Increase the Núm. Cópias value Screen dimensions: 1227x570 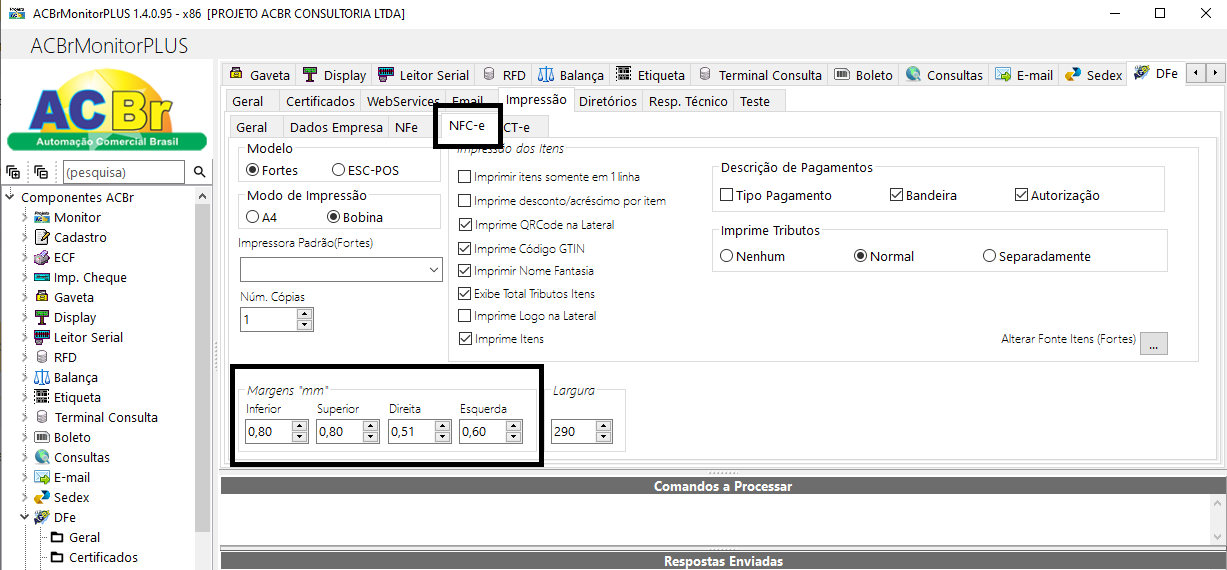pyautogui.click(x=305, y=314)
